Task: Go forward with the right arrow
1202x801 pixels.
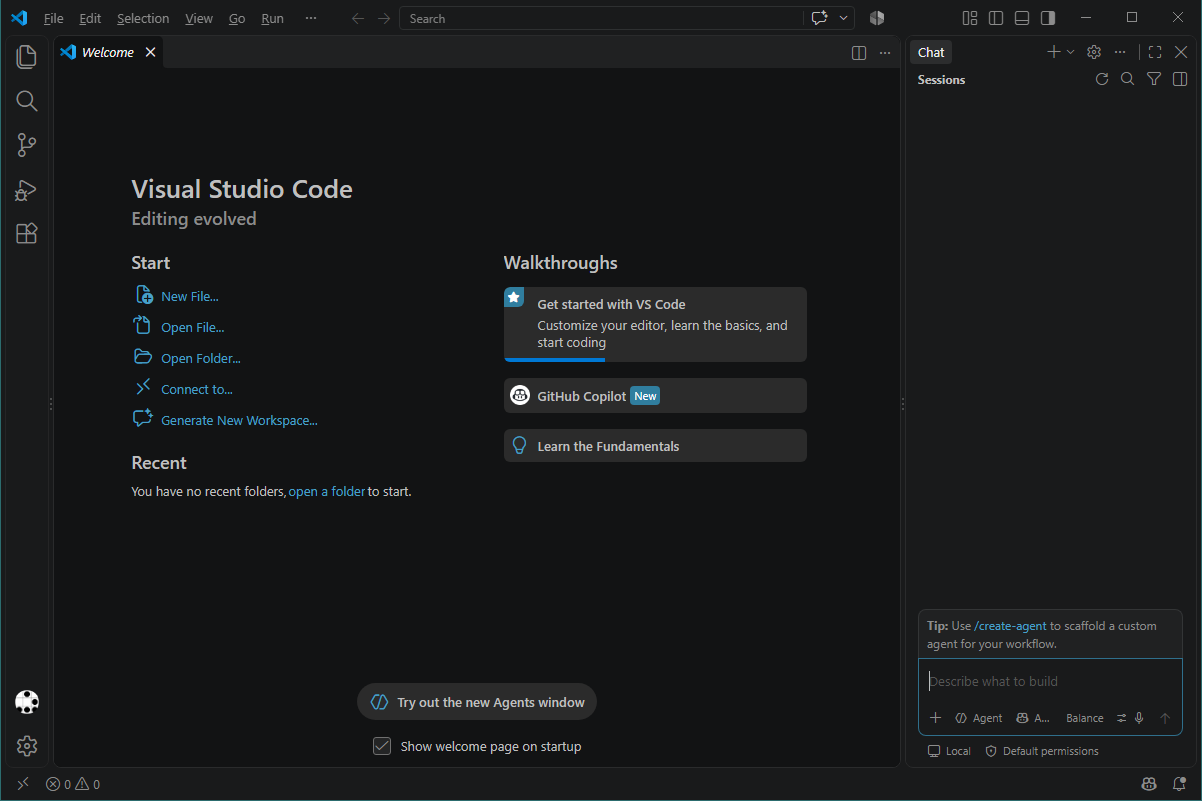Action: tap(384, 18)
